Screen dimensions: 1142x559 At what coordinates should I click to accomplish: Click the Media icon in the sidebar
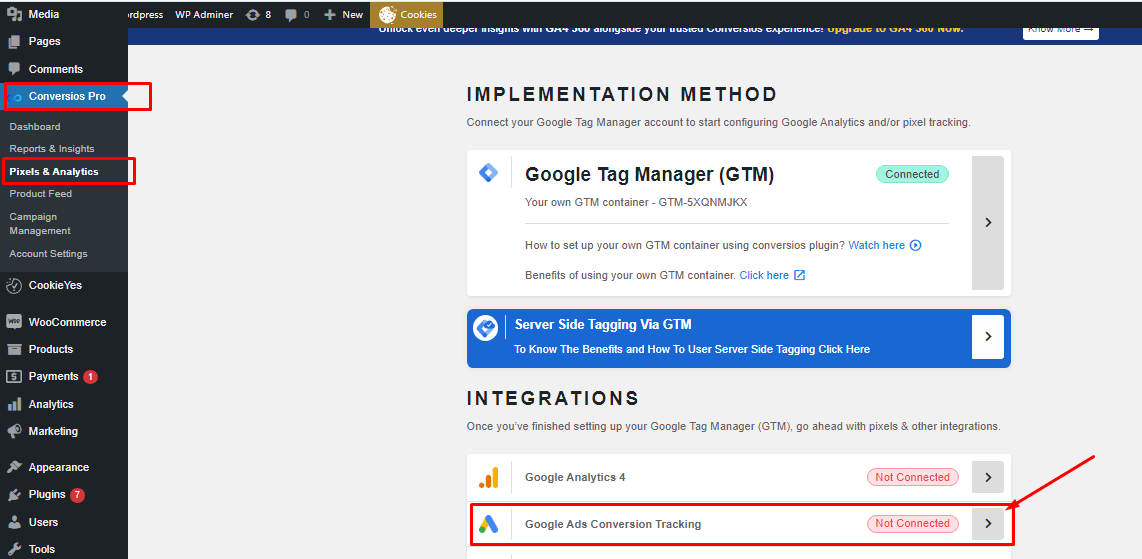point(14,14)
